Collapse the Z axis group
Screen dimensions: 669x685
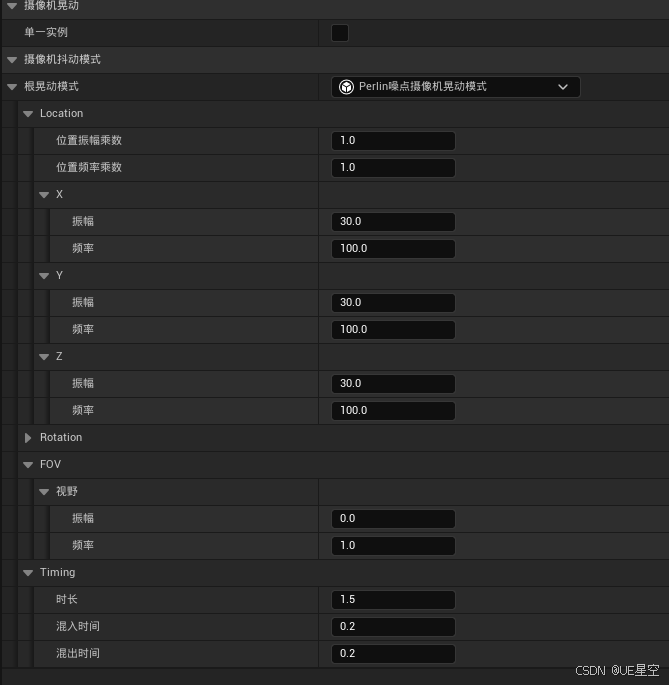click(x=44, y=357)
